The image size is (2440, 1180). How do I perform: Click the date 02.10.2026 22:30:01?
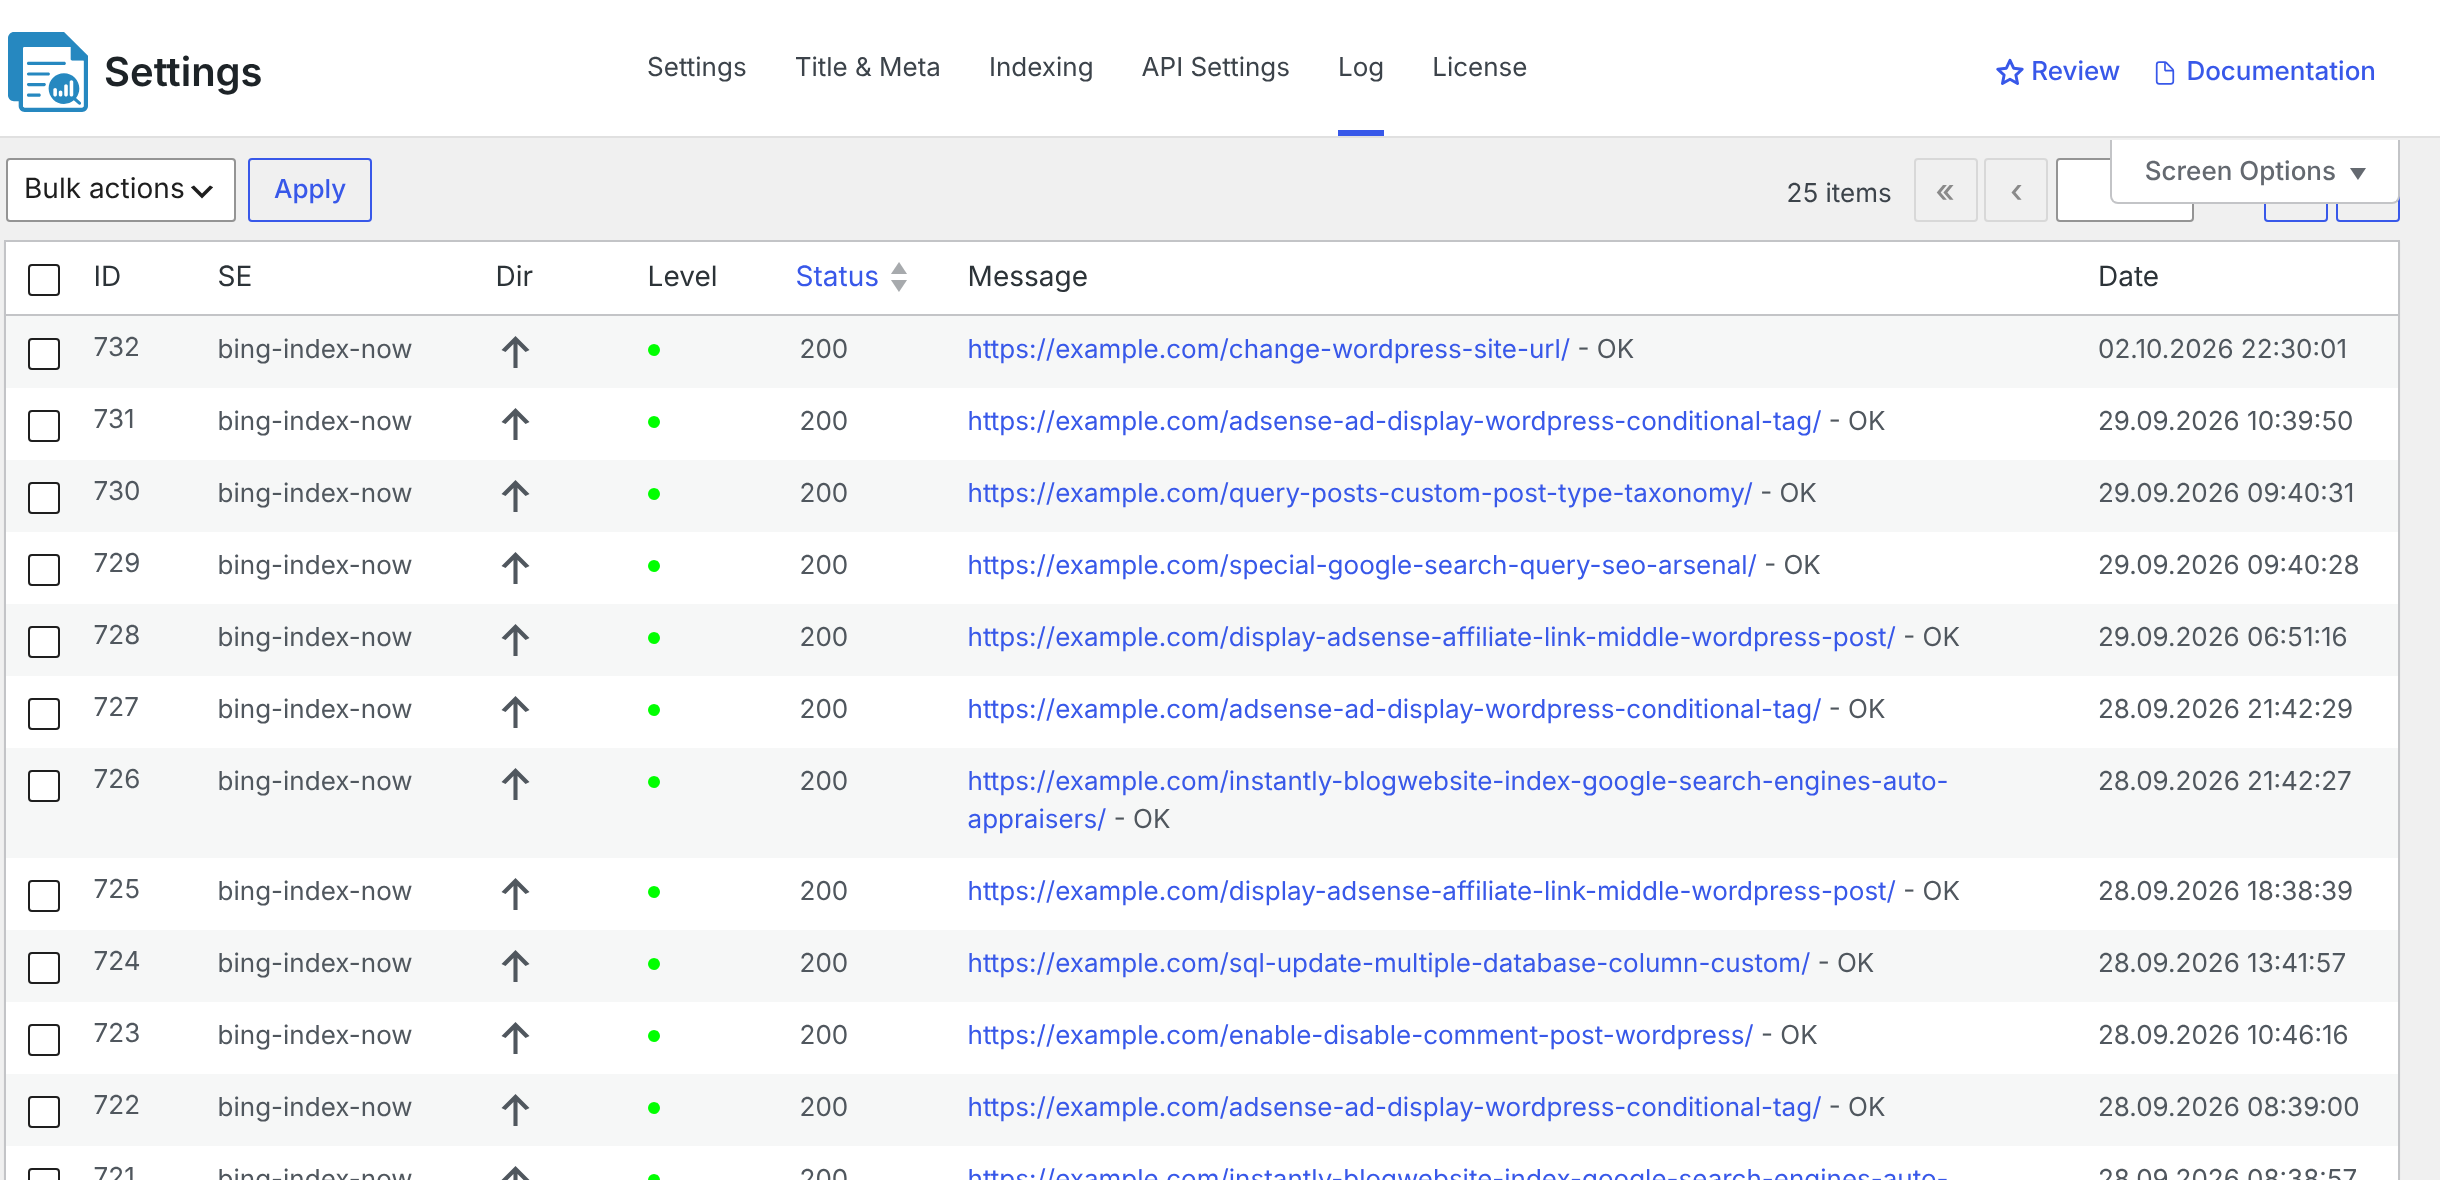[2222, 349]
